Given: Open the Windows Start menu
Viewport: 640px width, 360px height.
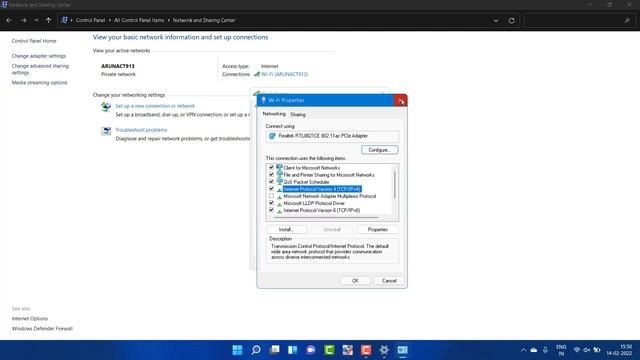Looking at the screenshot, I should click(237, 350).
